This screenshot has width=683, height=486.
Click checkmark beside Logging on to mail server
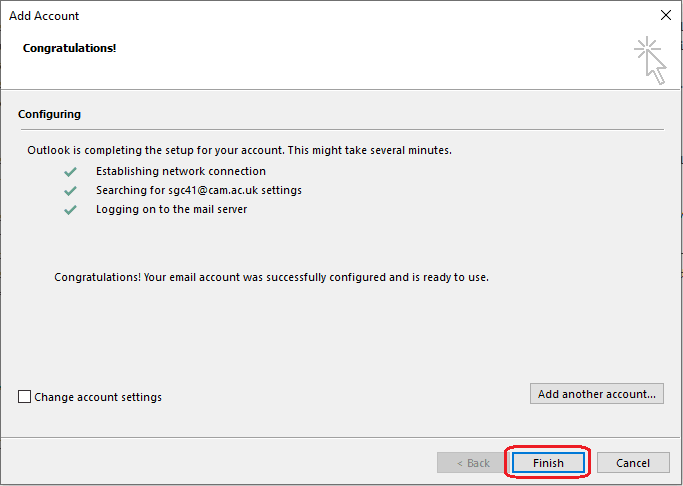pyautogui.click(x=70, y=210)
